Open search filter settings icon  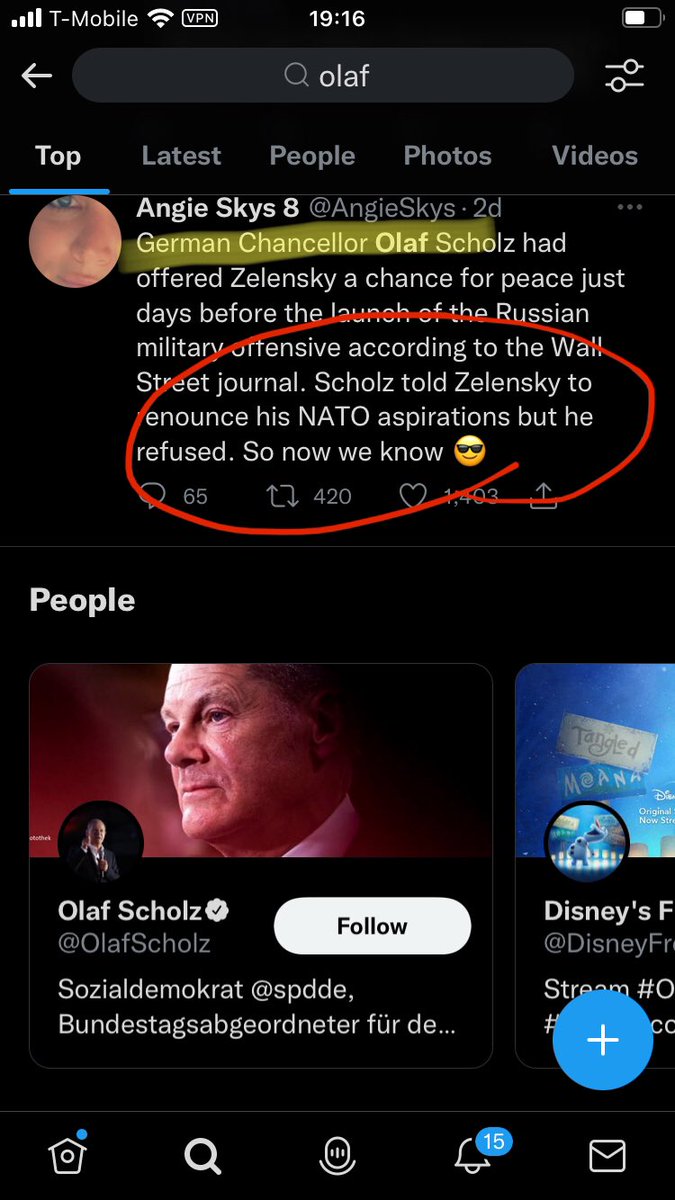[x=625, y=76]
